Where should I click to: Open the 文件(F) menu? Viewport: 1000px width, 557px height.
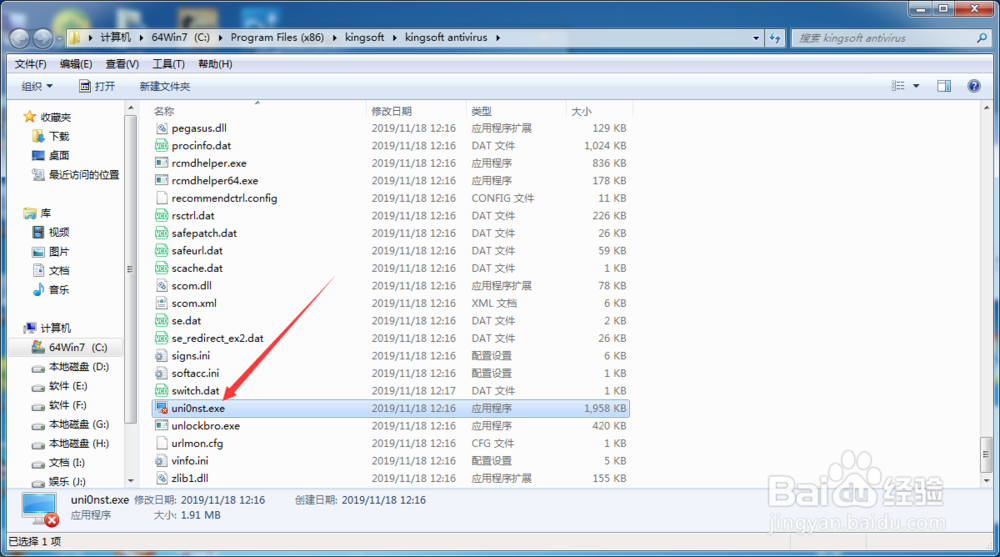click(x=31, y=64)
